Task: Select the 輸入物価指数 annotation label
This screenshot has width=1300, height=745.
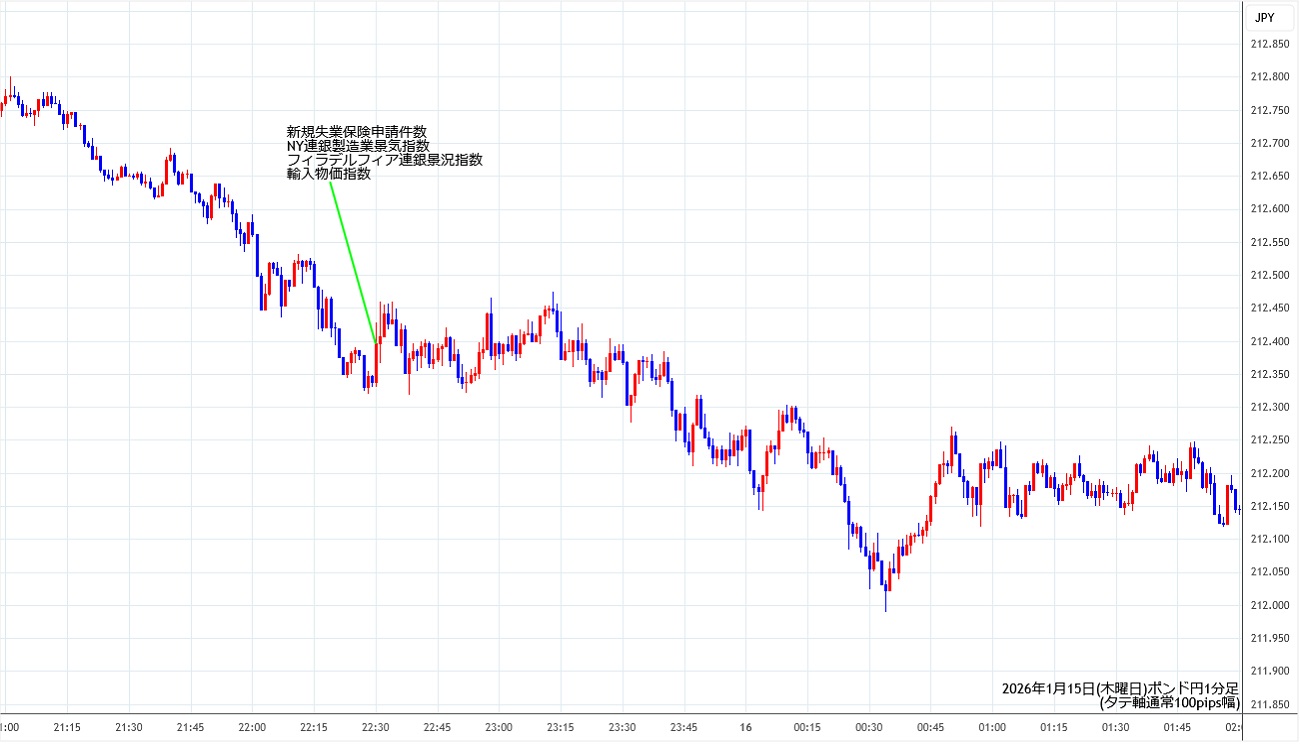Action: click(328, 174)
